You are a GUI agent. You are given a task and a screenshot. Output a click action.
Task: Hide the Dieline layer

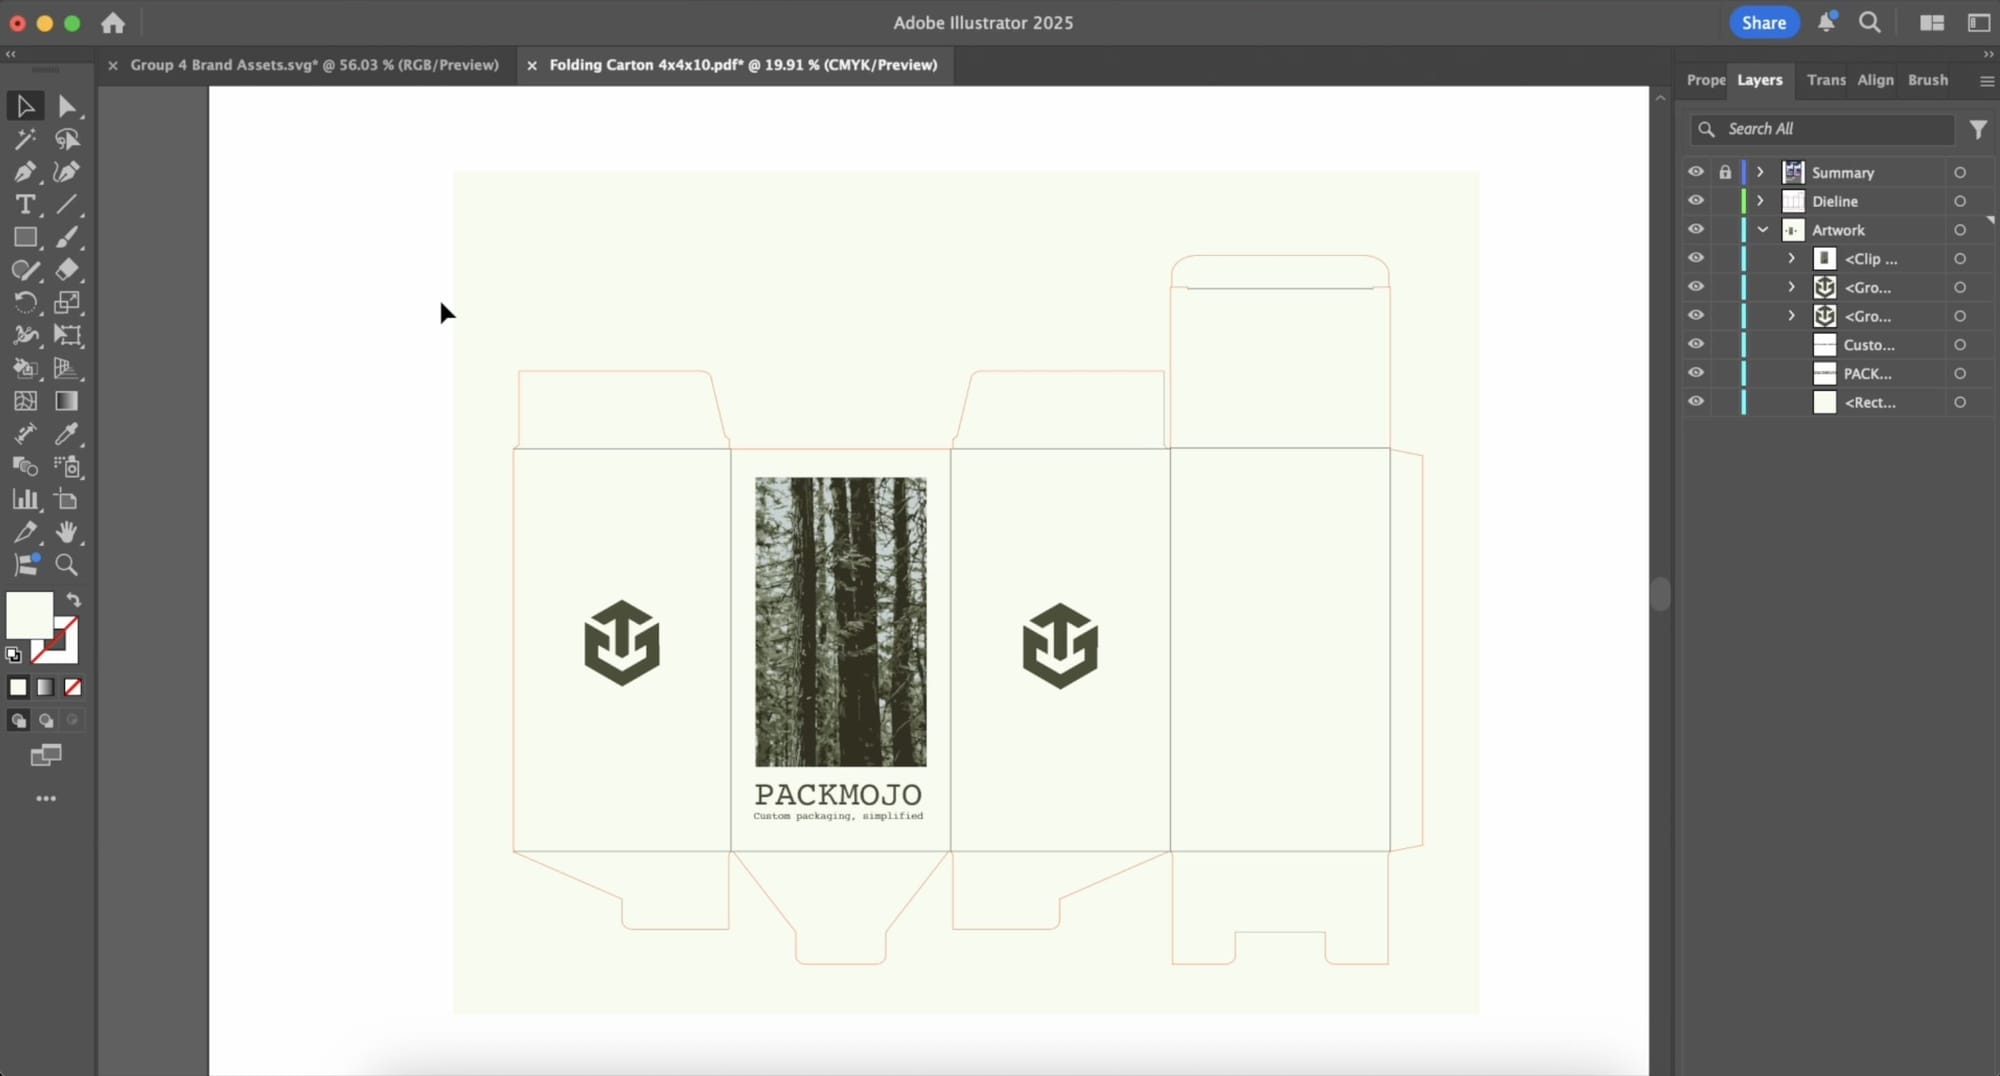pos(1696,201)
